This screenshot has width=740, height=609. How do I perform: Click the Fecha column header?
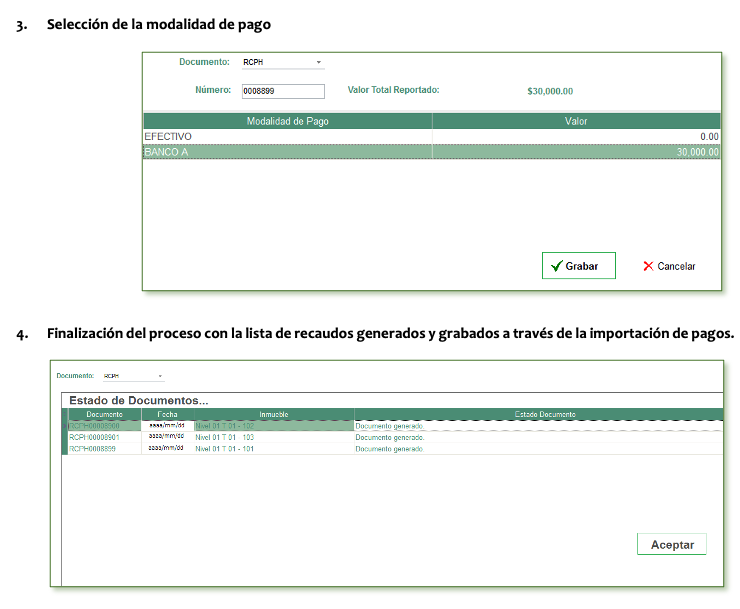click(x=167, y=414)
